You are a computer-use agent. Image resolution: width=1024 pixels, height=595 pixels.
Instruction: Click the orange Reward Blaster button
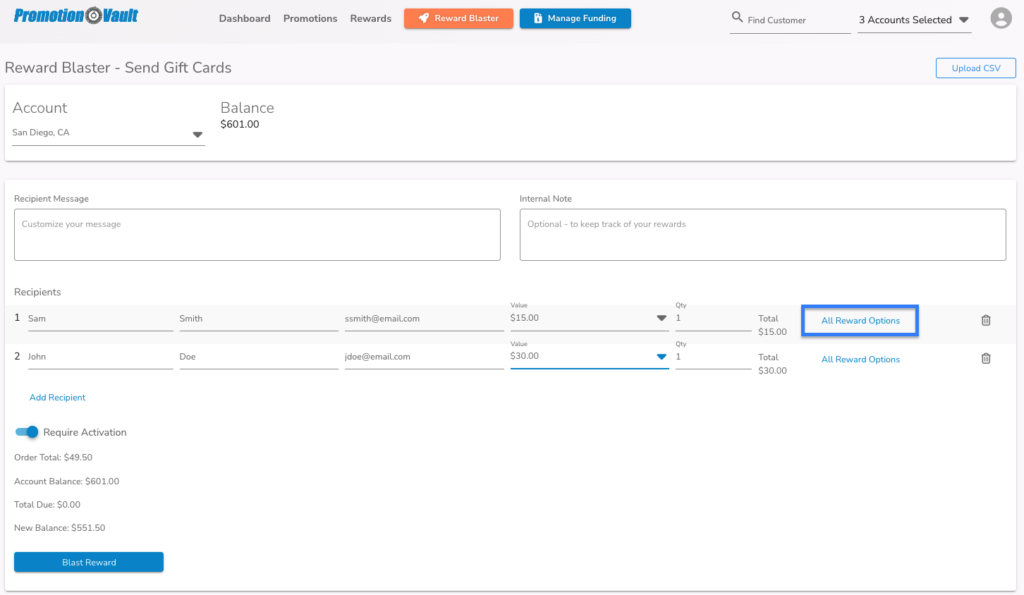[x=458, y=18]
